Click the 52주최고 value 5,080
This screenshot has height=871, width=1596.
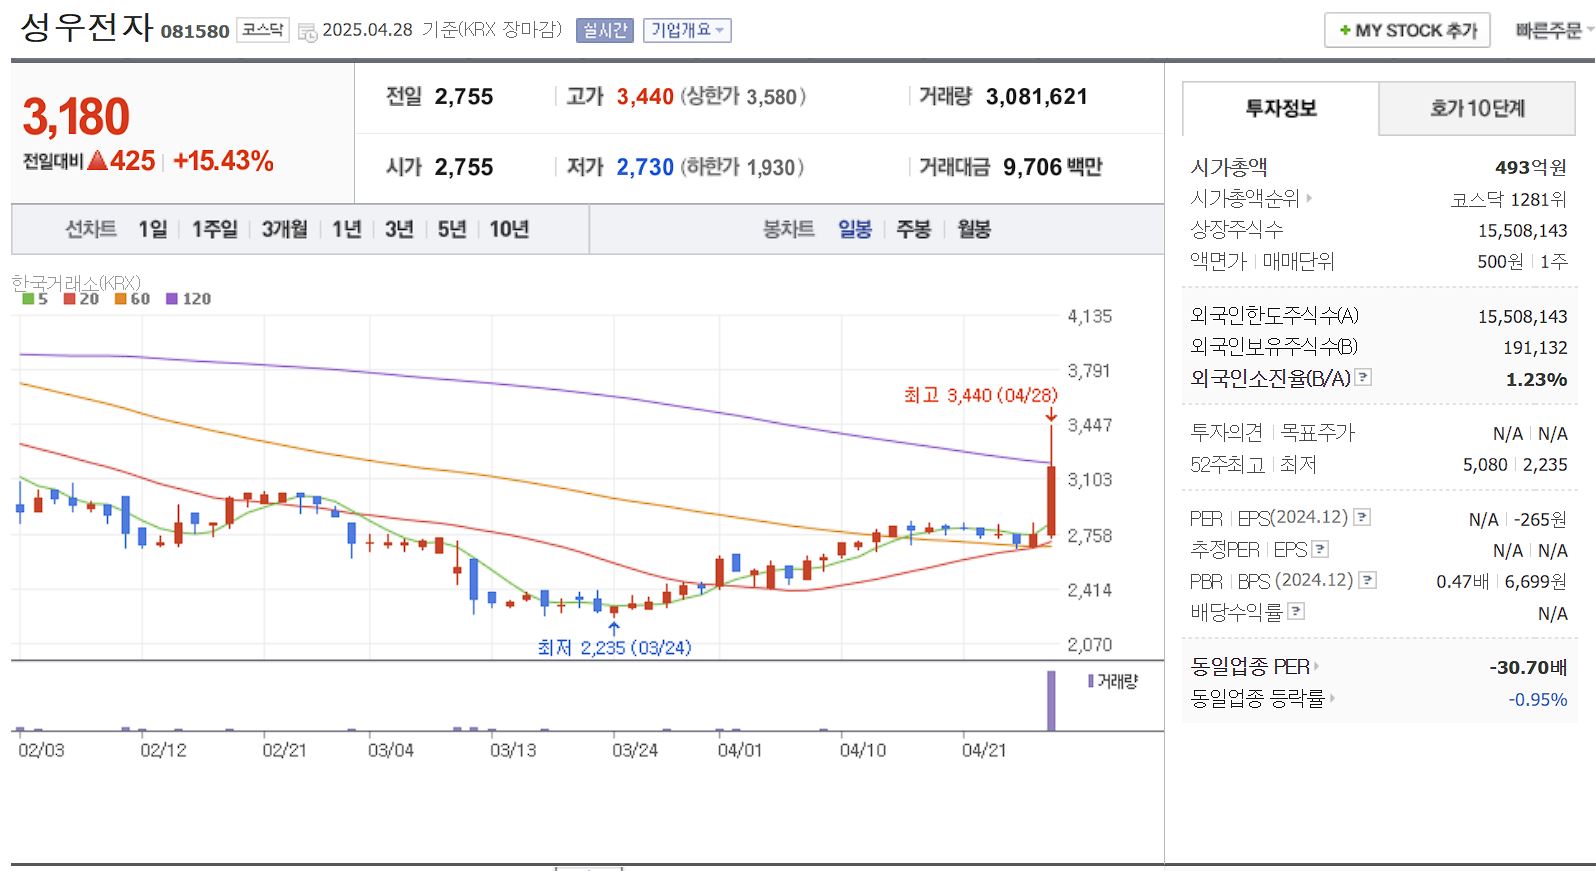tap(1484, 464)
